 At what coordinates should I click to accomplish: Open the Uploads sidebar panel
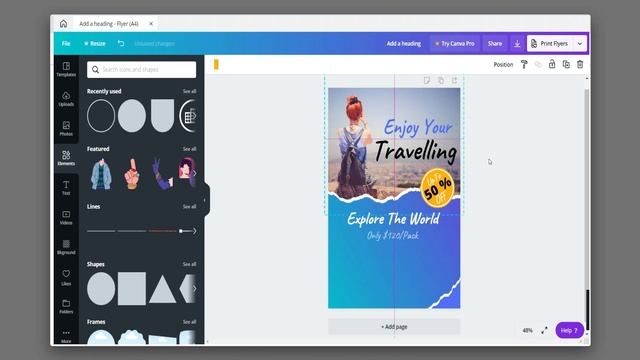(x=66, y=99)
